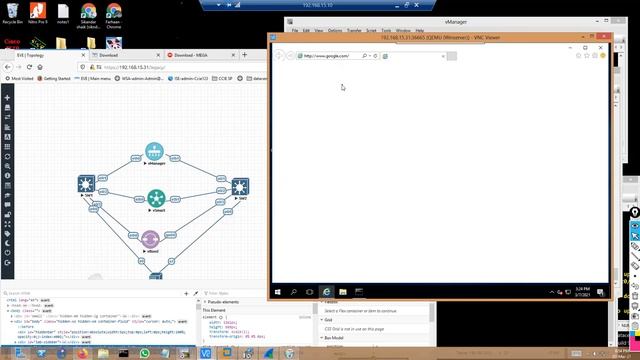This screenshot has height=360, width=640.
Task: Open a new Firefox tab with plus button
Action: click(x=244, y=55)
